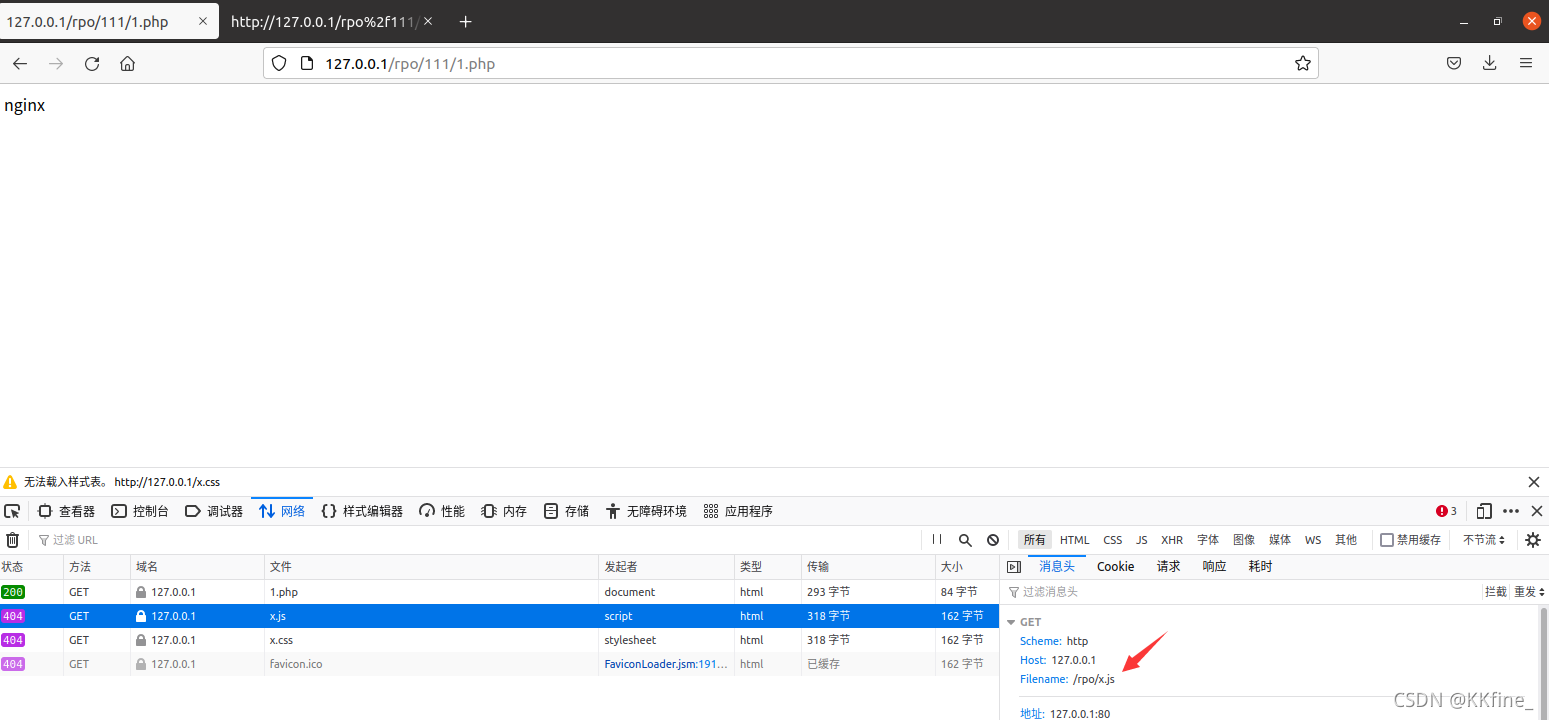Filter requests by 所有 (All)
The width and height of the screenshot is (1549, 720).
point(1034,540)
